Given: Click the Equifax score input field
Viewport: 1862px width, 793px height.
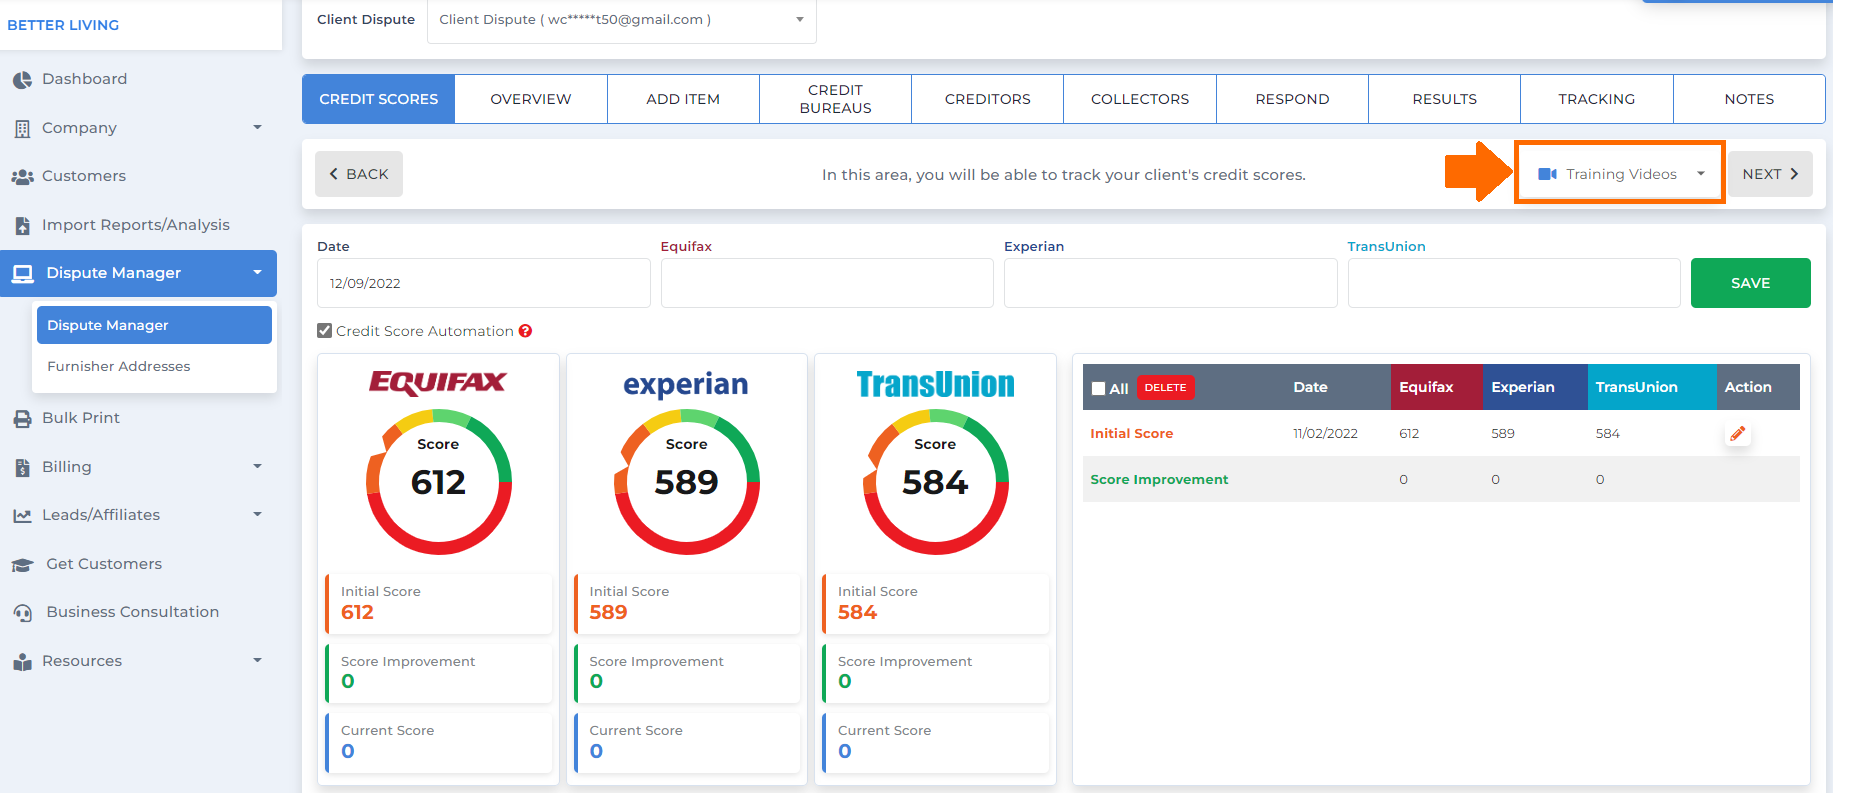Looking at the screenshot, I should (827, 283).
